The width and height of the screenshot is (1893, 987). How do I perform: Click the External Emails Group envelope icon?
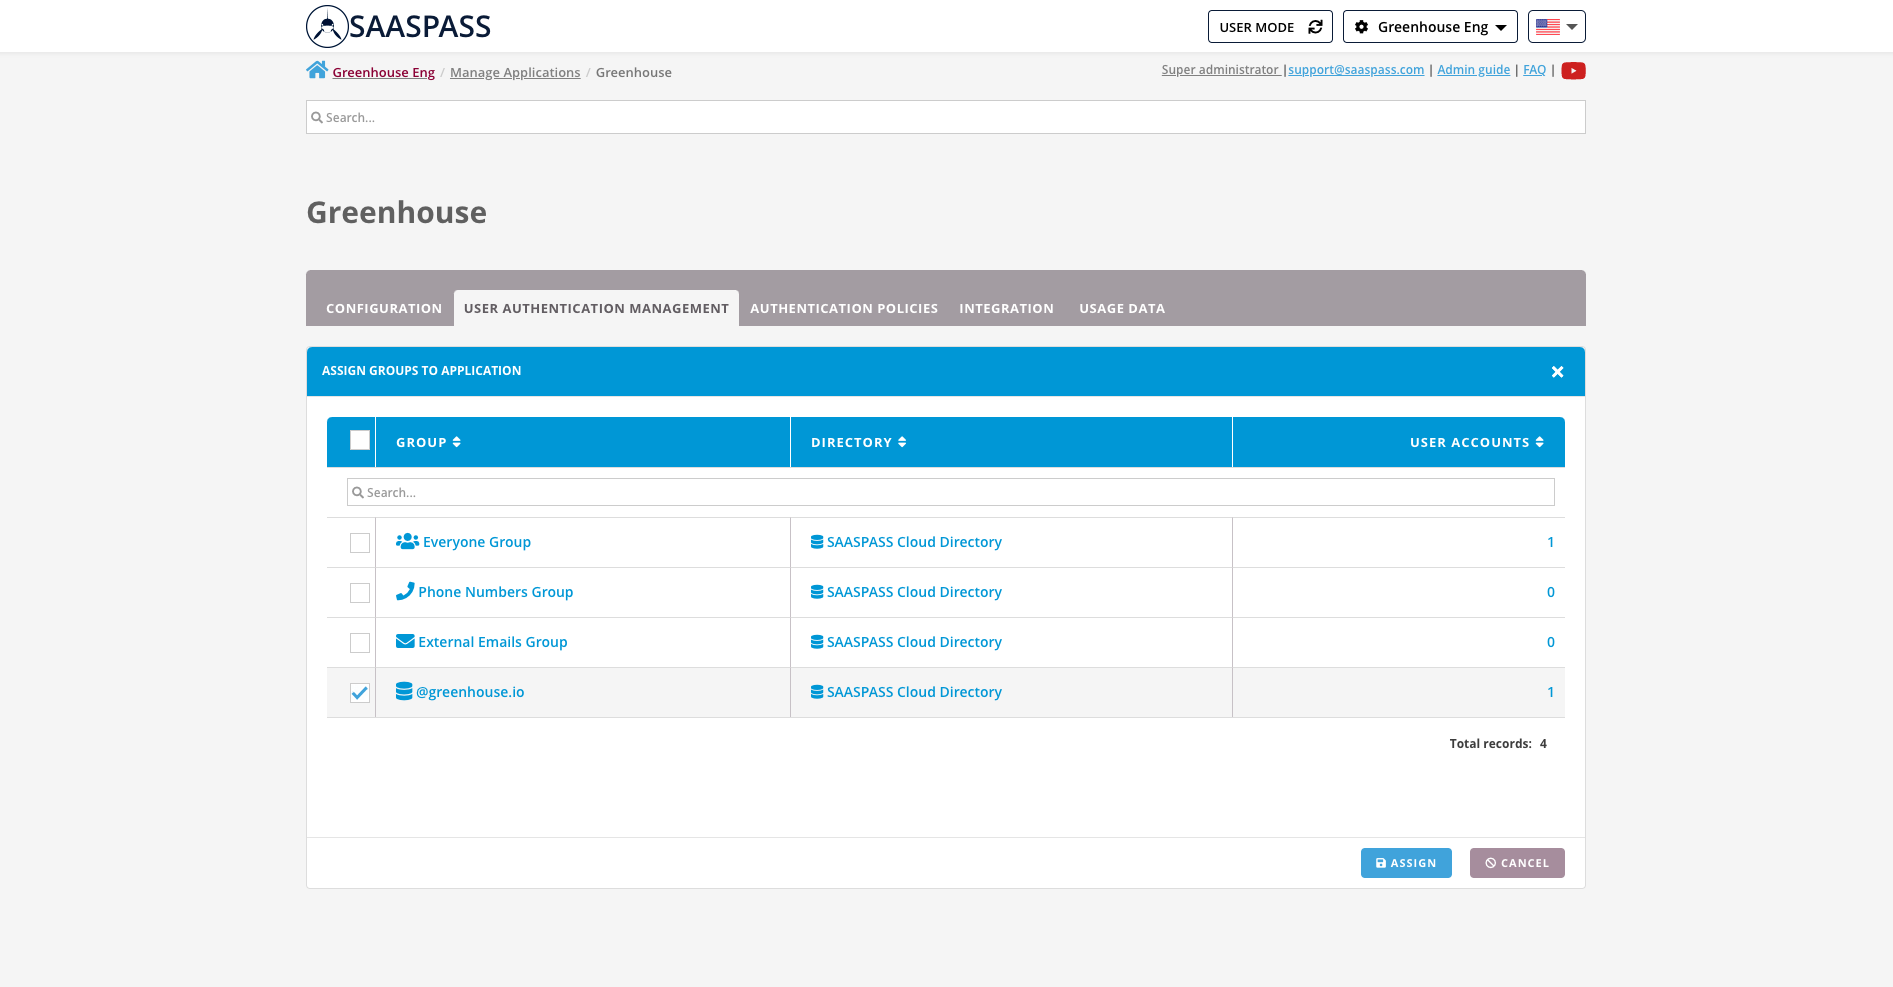tap(405, 642)
